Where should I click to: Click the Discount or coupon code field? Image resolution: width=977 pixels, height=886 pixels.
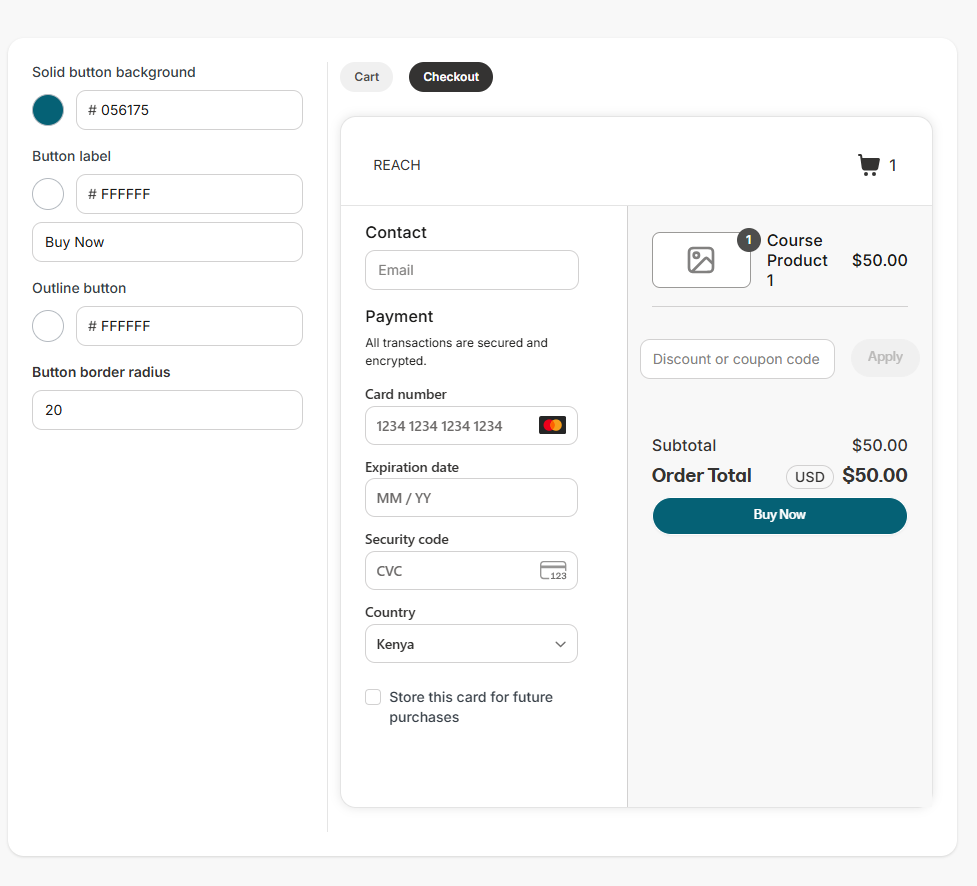coord(737,357)
